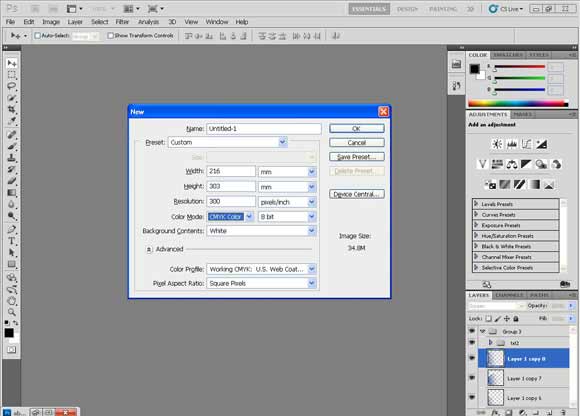Hide the Layer 1 copy 7 layer
The width and height of the screenshot is (580, 416).
coord(472,378)
